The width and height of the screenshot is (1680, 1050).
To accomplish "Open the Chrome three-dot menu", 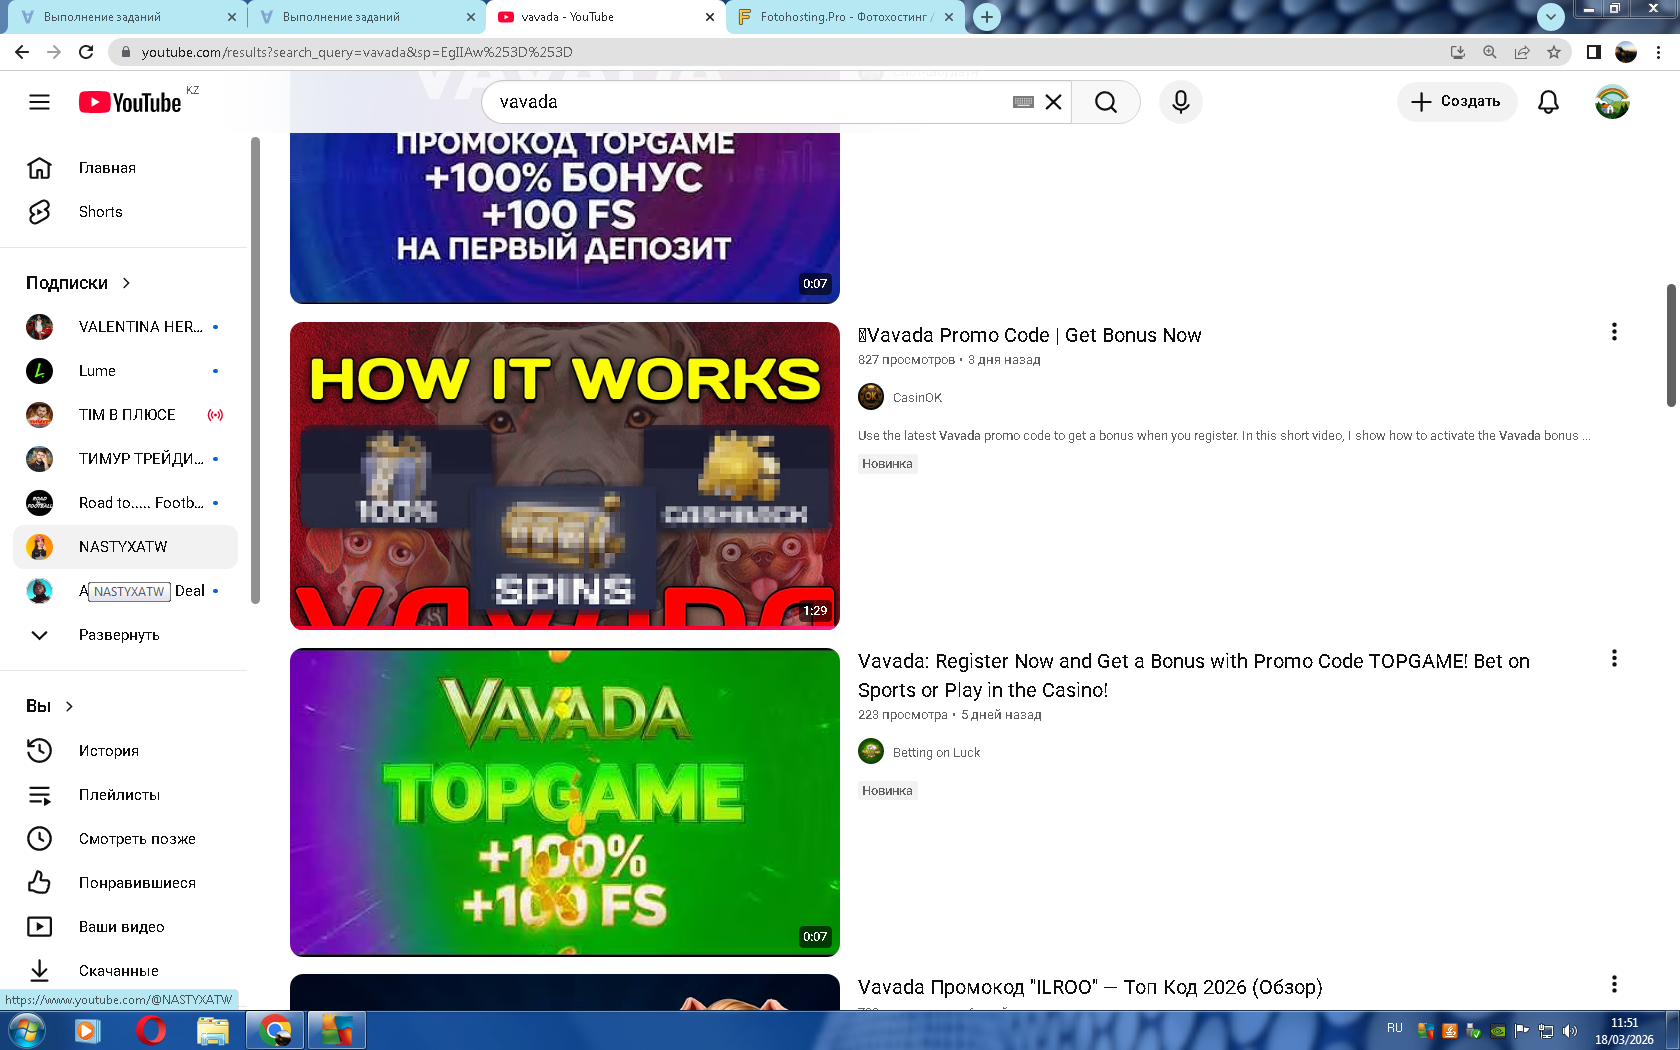I will pos(1658,52).
